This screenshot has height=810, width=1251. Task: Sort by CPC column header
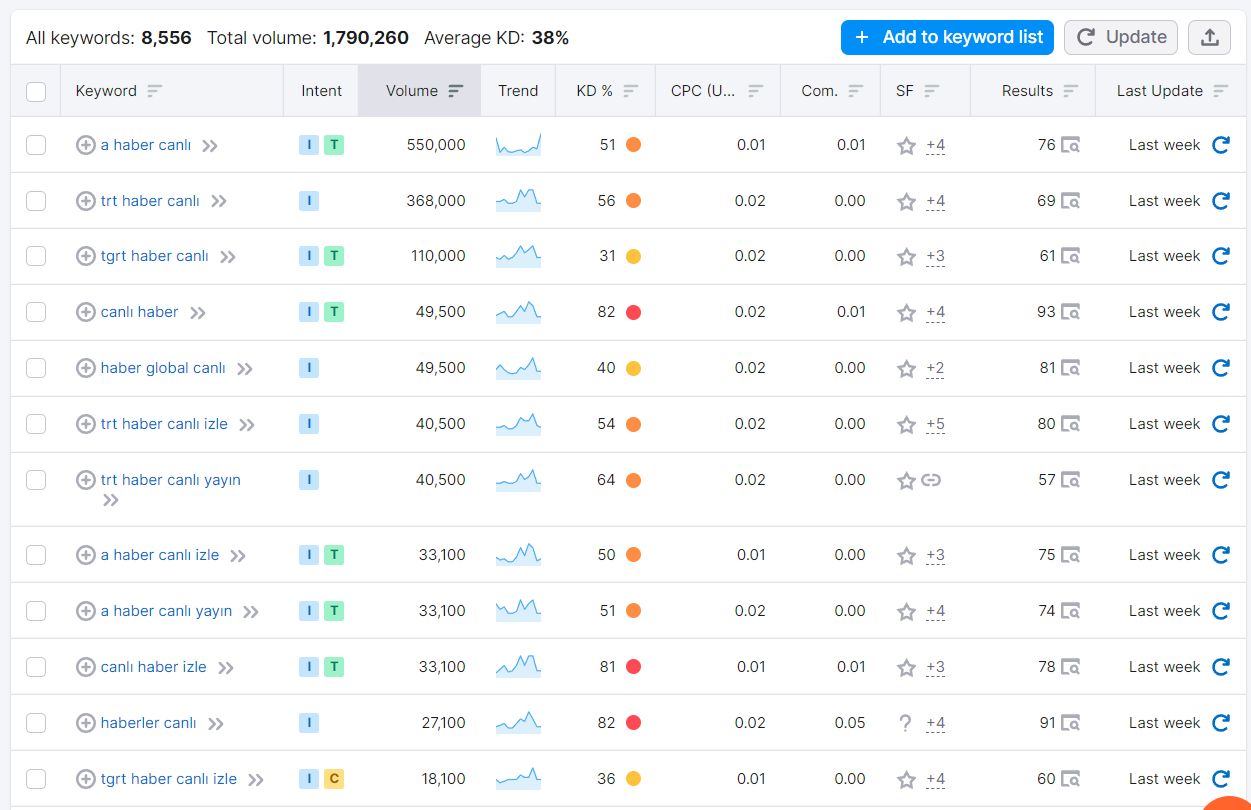pos(717,91)
